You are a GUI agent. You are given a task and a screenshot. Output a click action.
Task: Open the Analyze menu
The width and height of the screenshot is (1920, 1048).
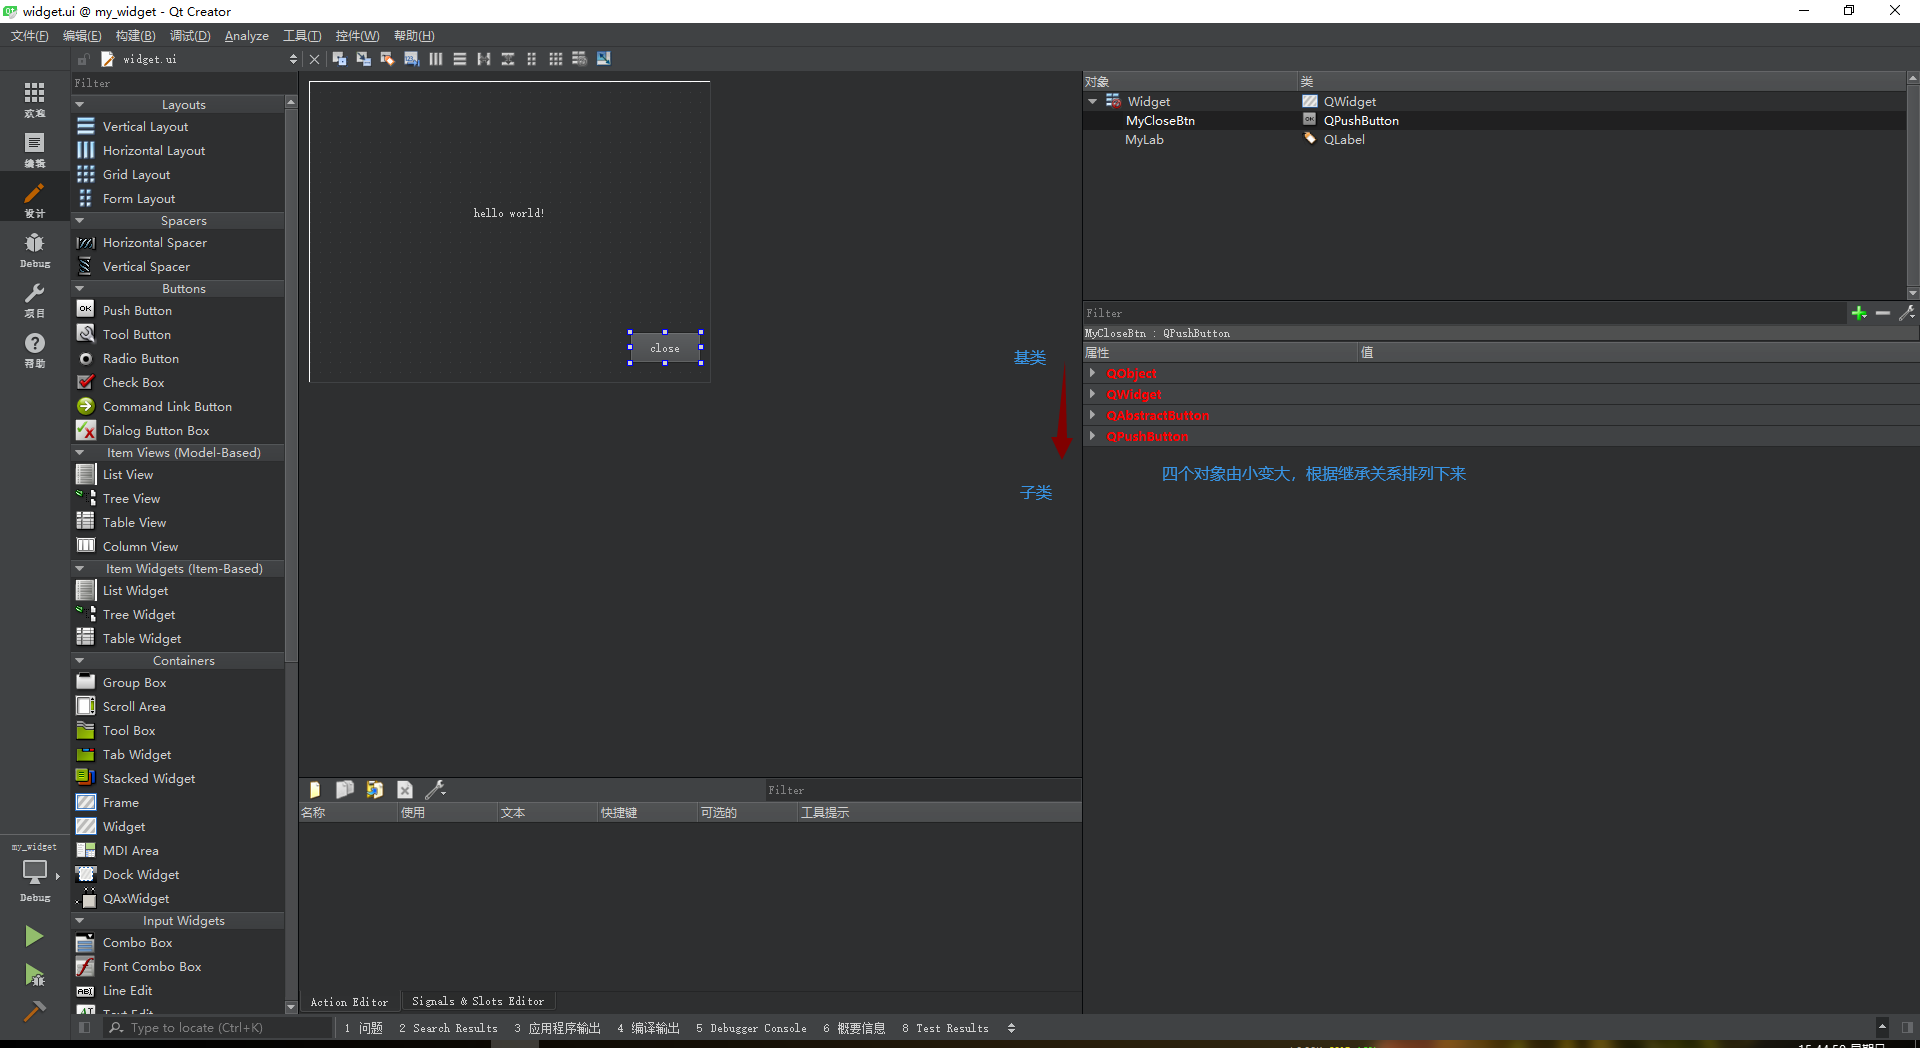pyautogui.click(x=246, y=36)
